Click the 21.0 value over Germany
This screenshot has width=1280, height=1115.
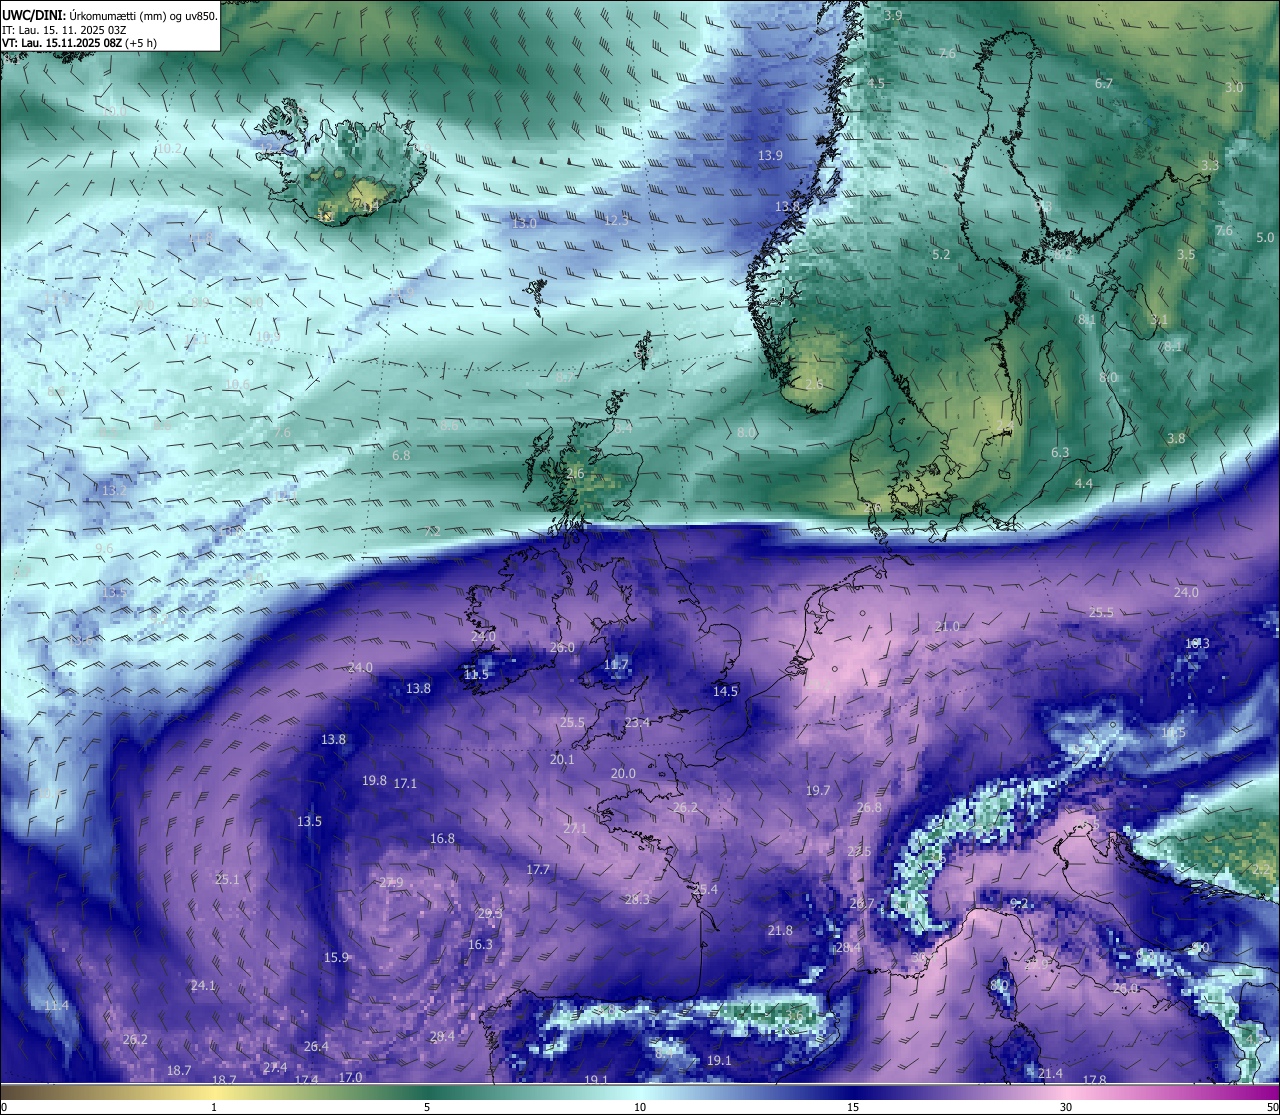[x=947, y=627]
